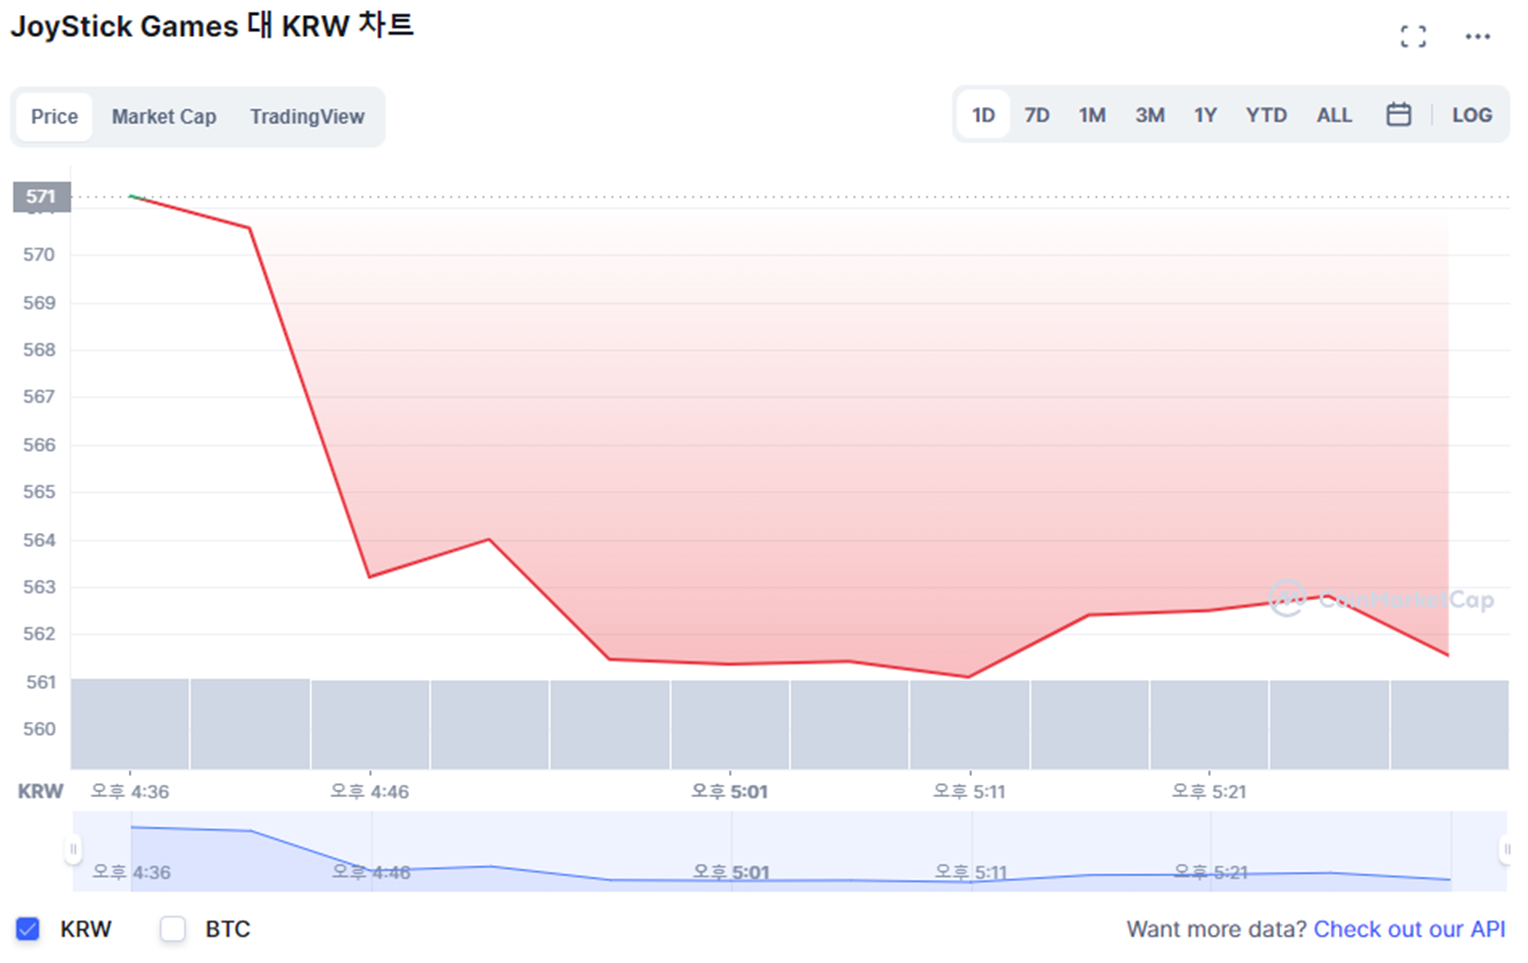
Task: Open the three-dot more options menu
Action: tap(1478, 37)
